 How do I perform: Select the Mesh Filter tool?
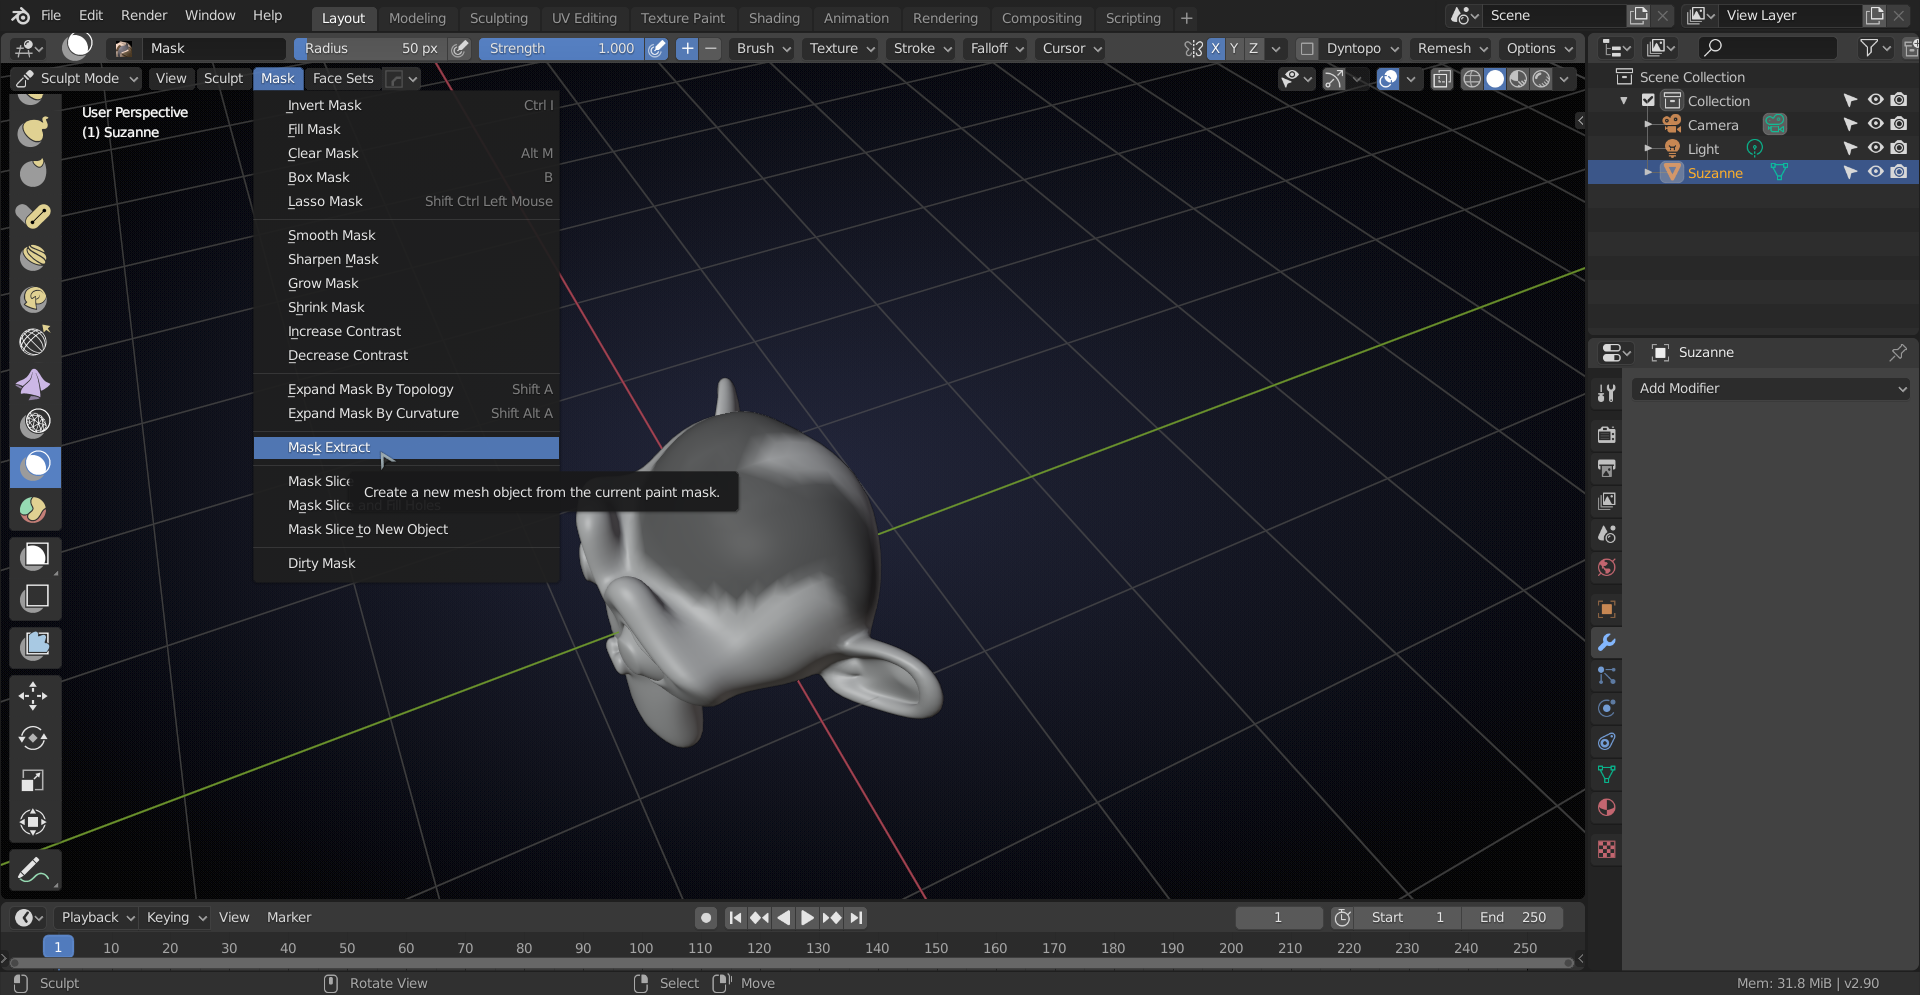click(x=35, y=647)
